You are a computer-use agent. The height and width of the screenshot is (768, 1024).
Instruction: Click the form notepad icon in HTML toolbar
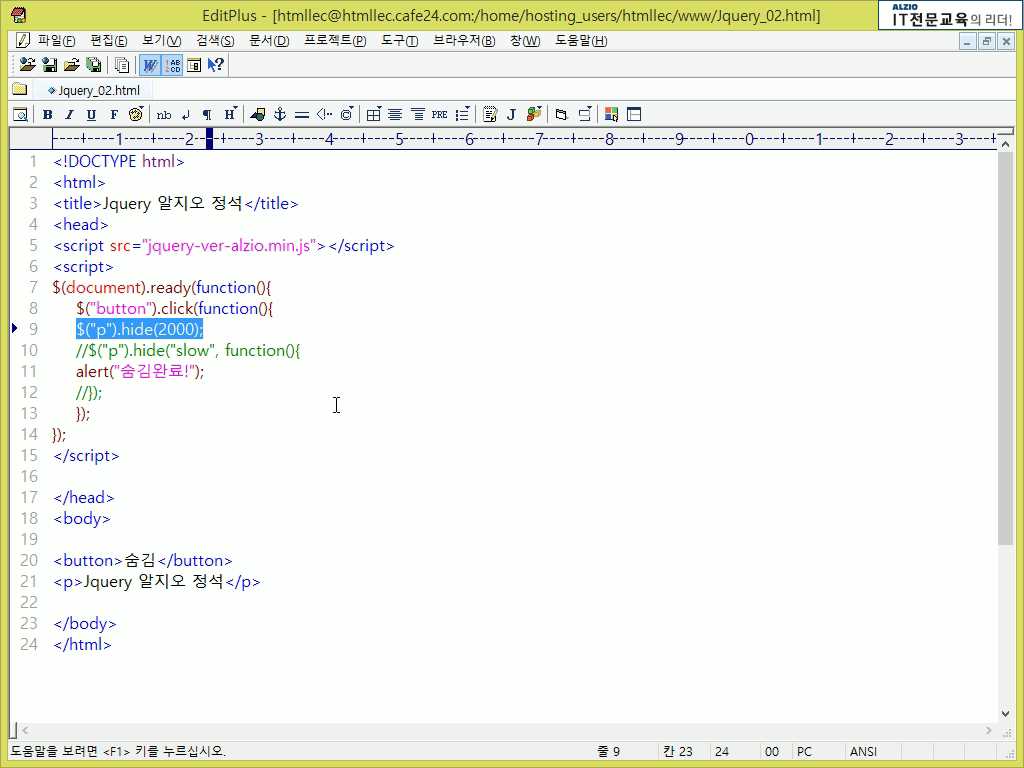click(x=490, y=115)
